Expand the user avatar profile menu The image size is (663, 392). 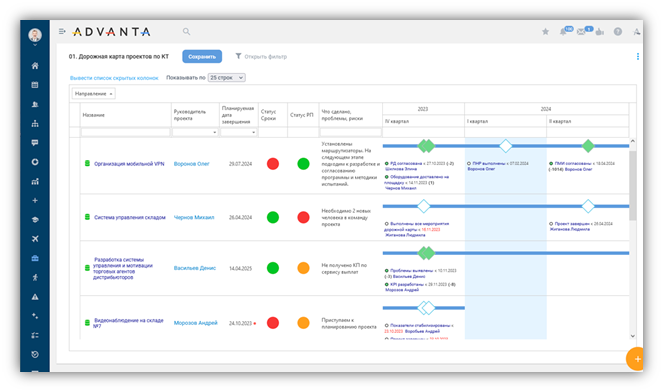pyautogui.click(x=35, y=36)
